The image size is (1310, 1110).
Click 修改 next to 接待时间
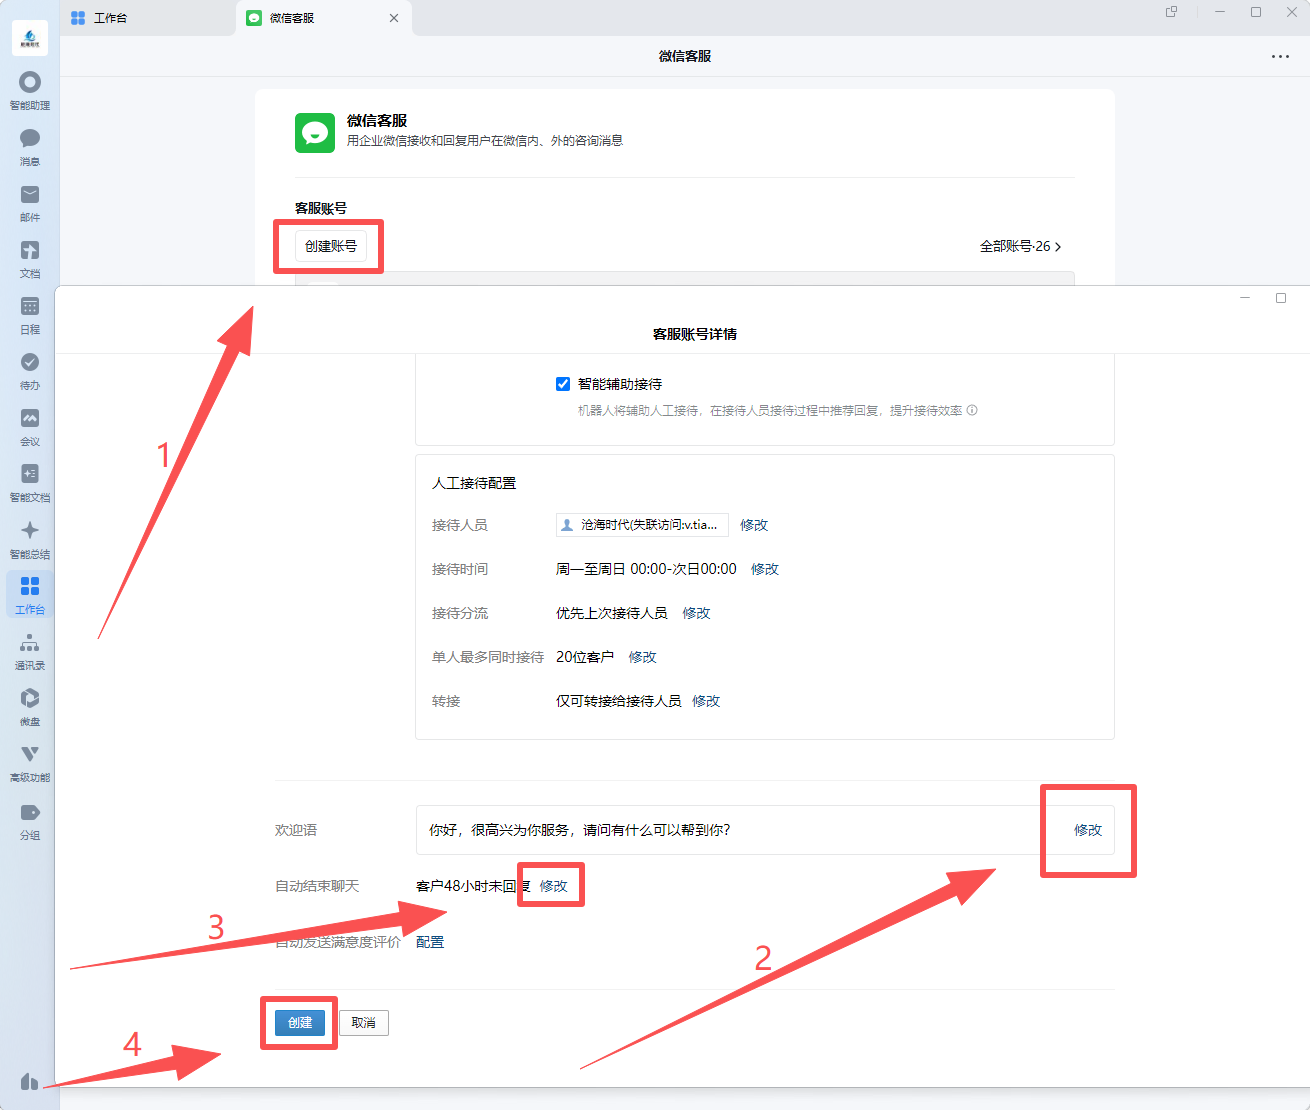tap(765, 569)
